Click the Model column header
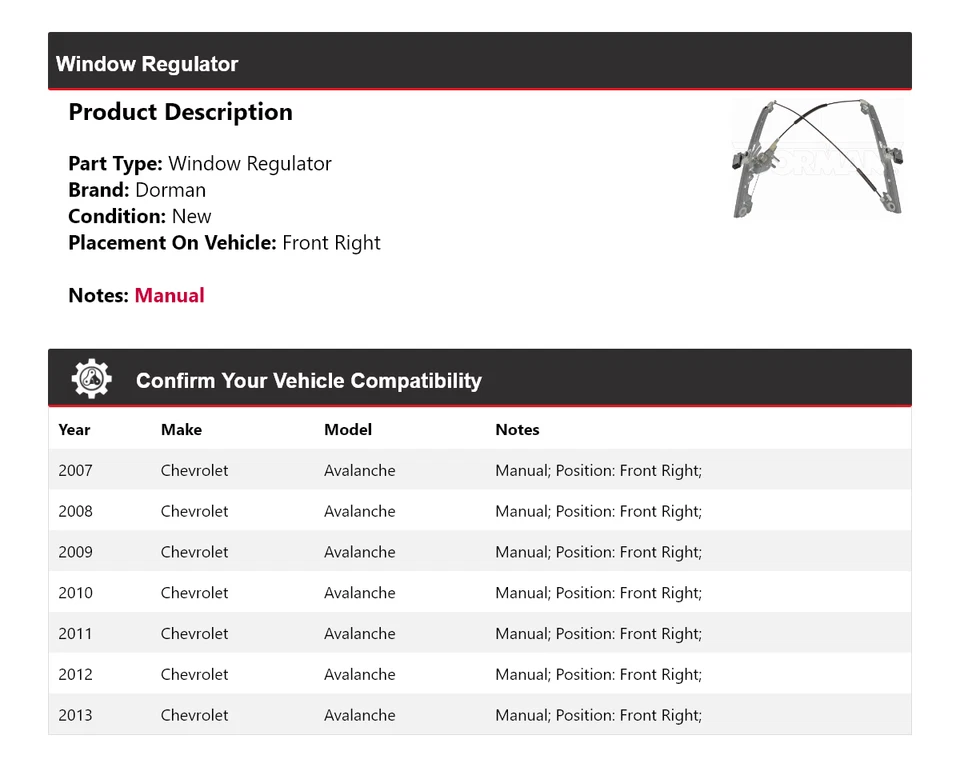This screenshot has height=767, width=960. click(x=347, y=430)
